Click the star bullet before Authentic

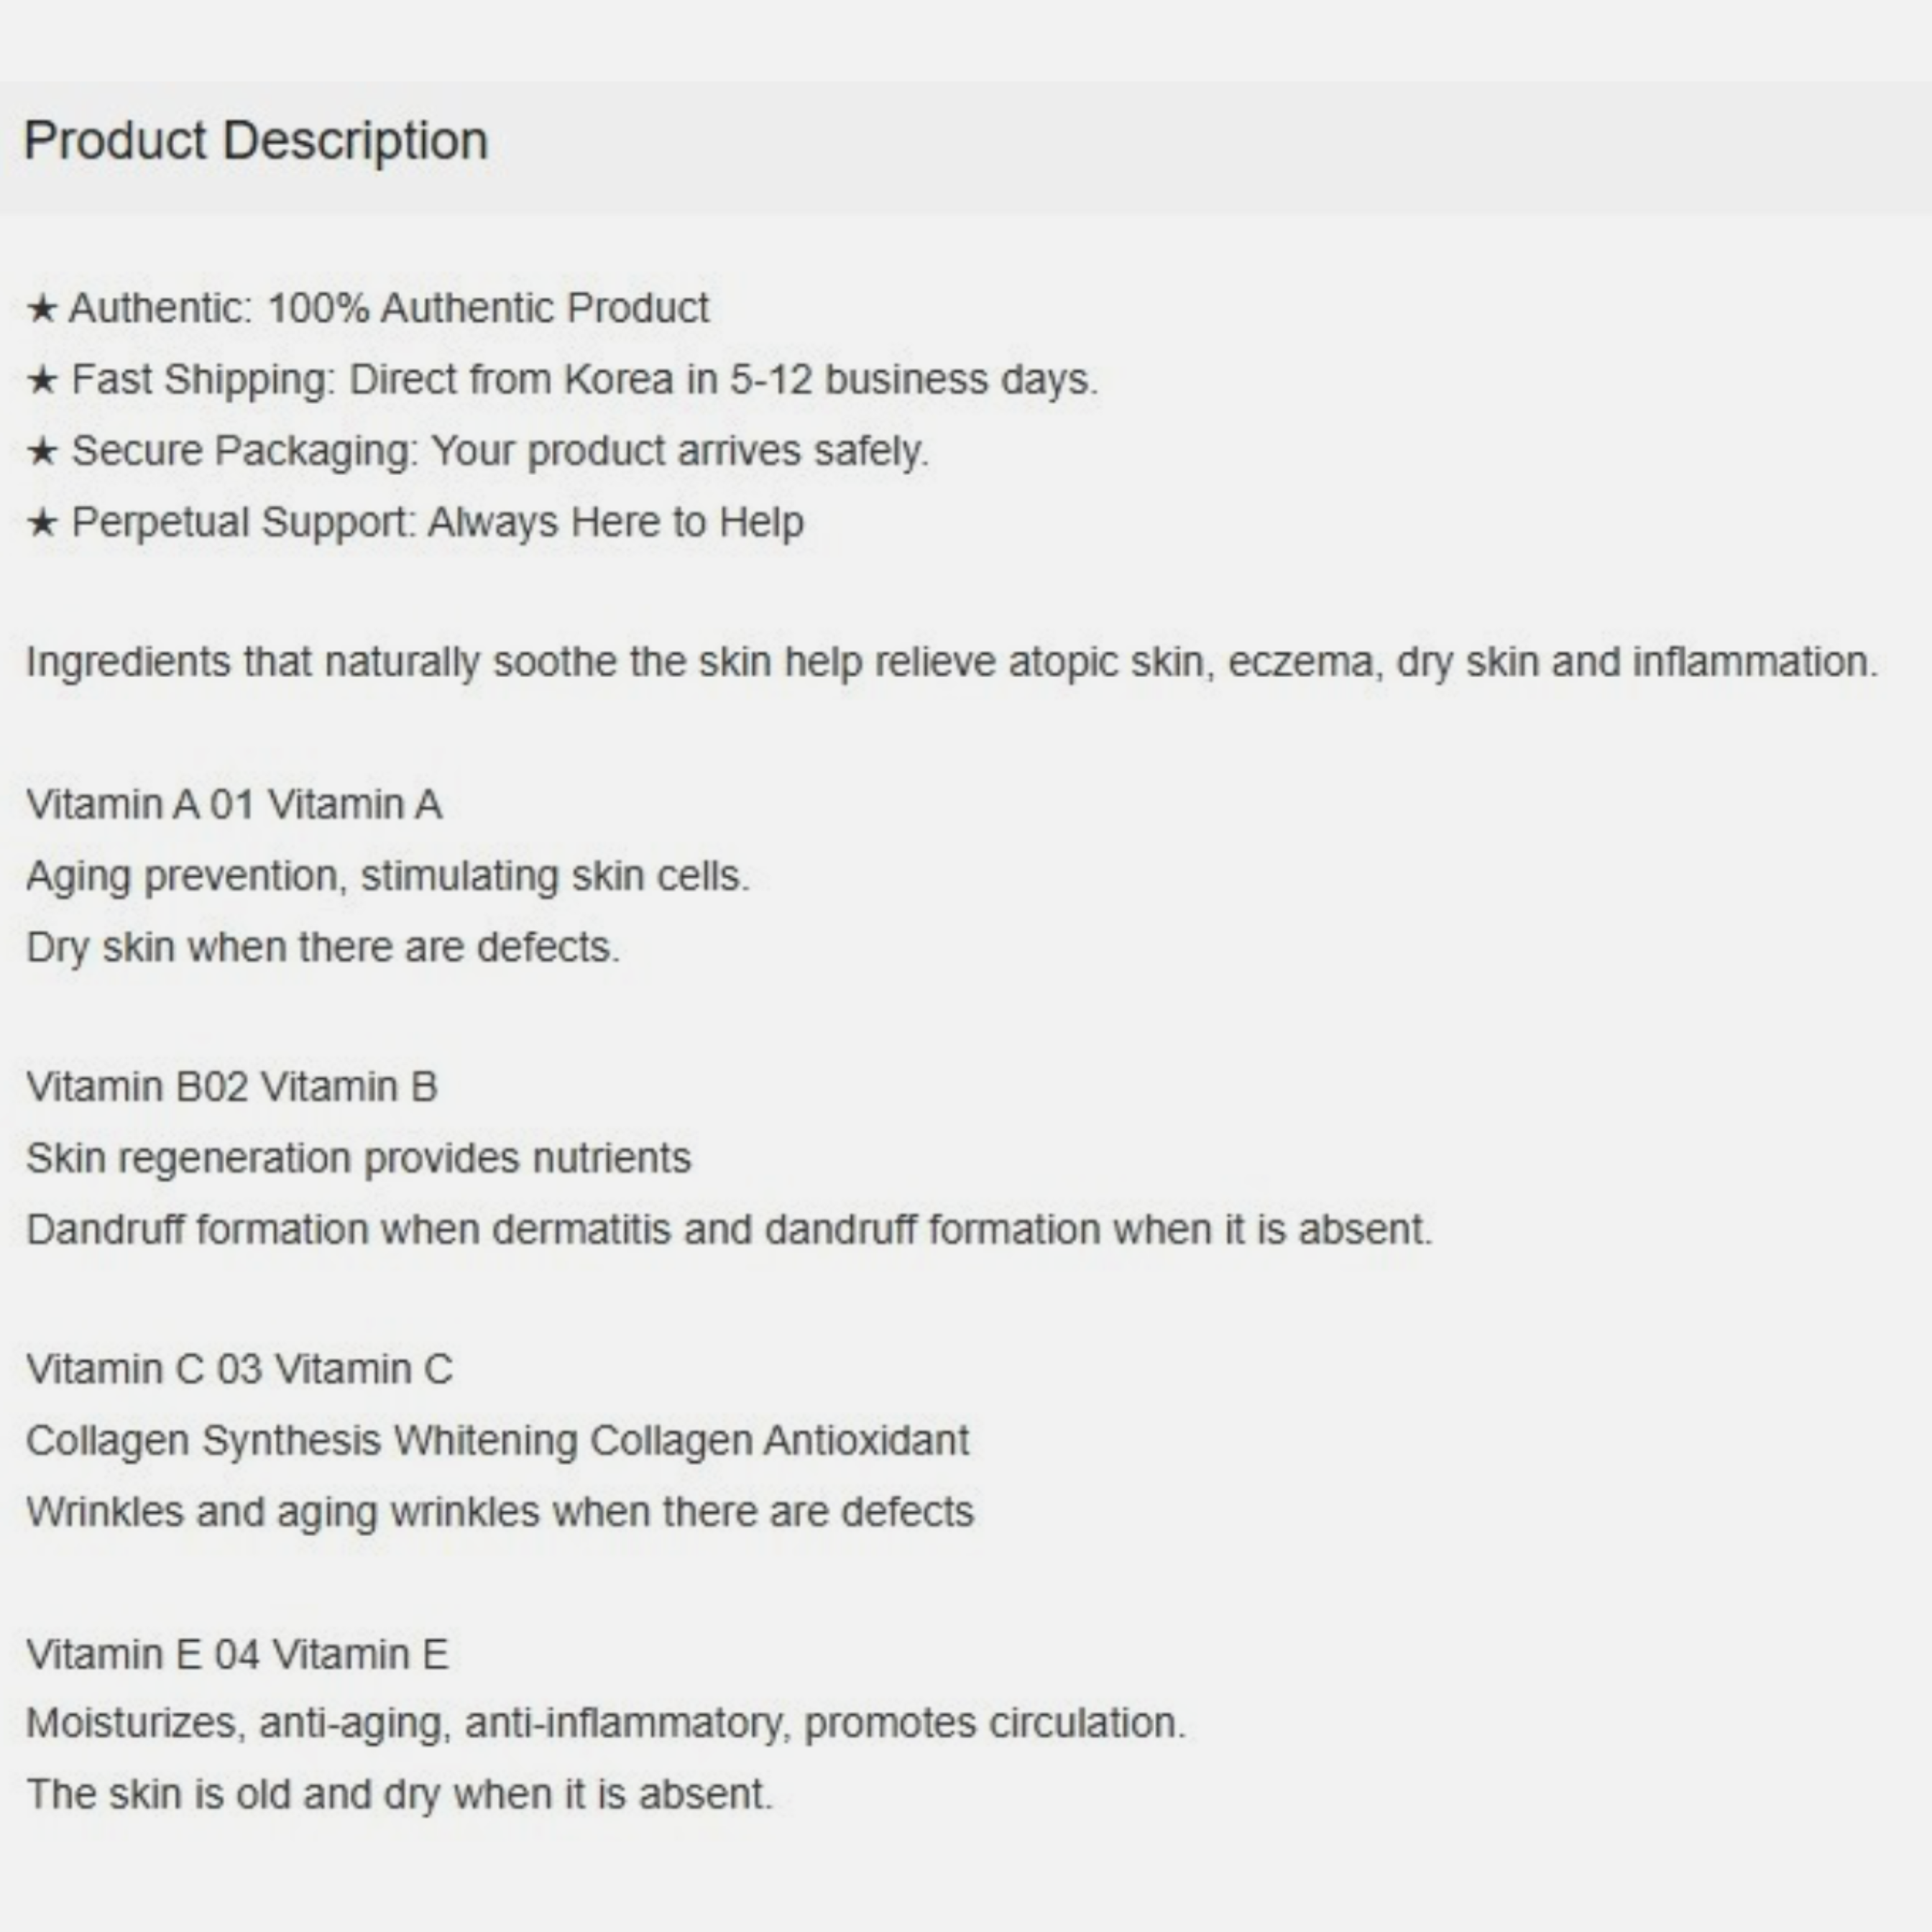point(41,309)
